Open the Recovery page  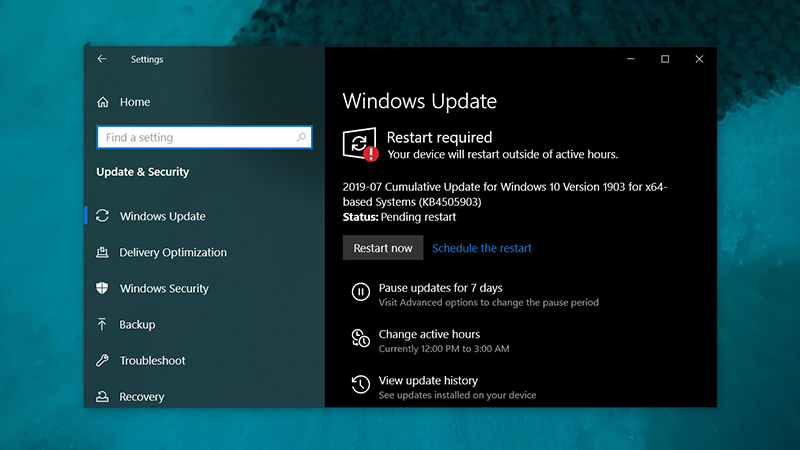(x=142, y=397)
